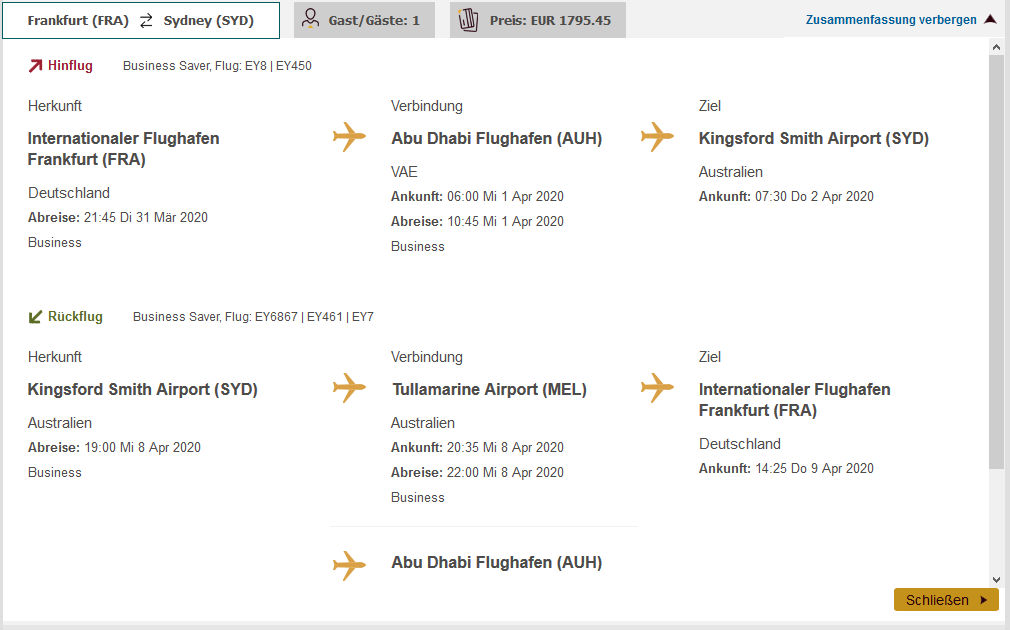The image size is (1010, 630).
Task: Click the green Rückflug return arrow icon
Action: (x=35, y=317)
